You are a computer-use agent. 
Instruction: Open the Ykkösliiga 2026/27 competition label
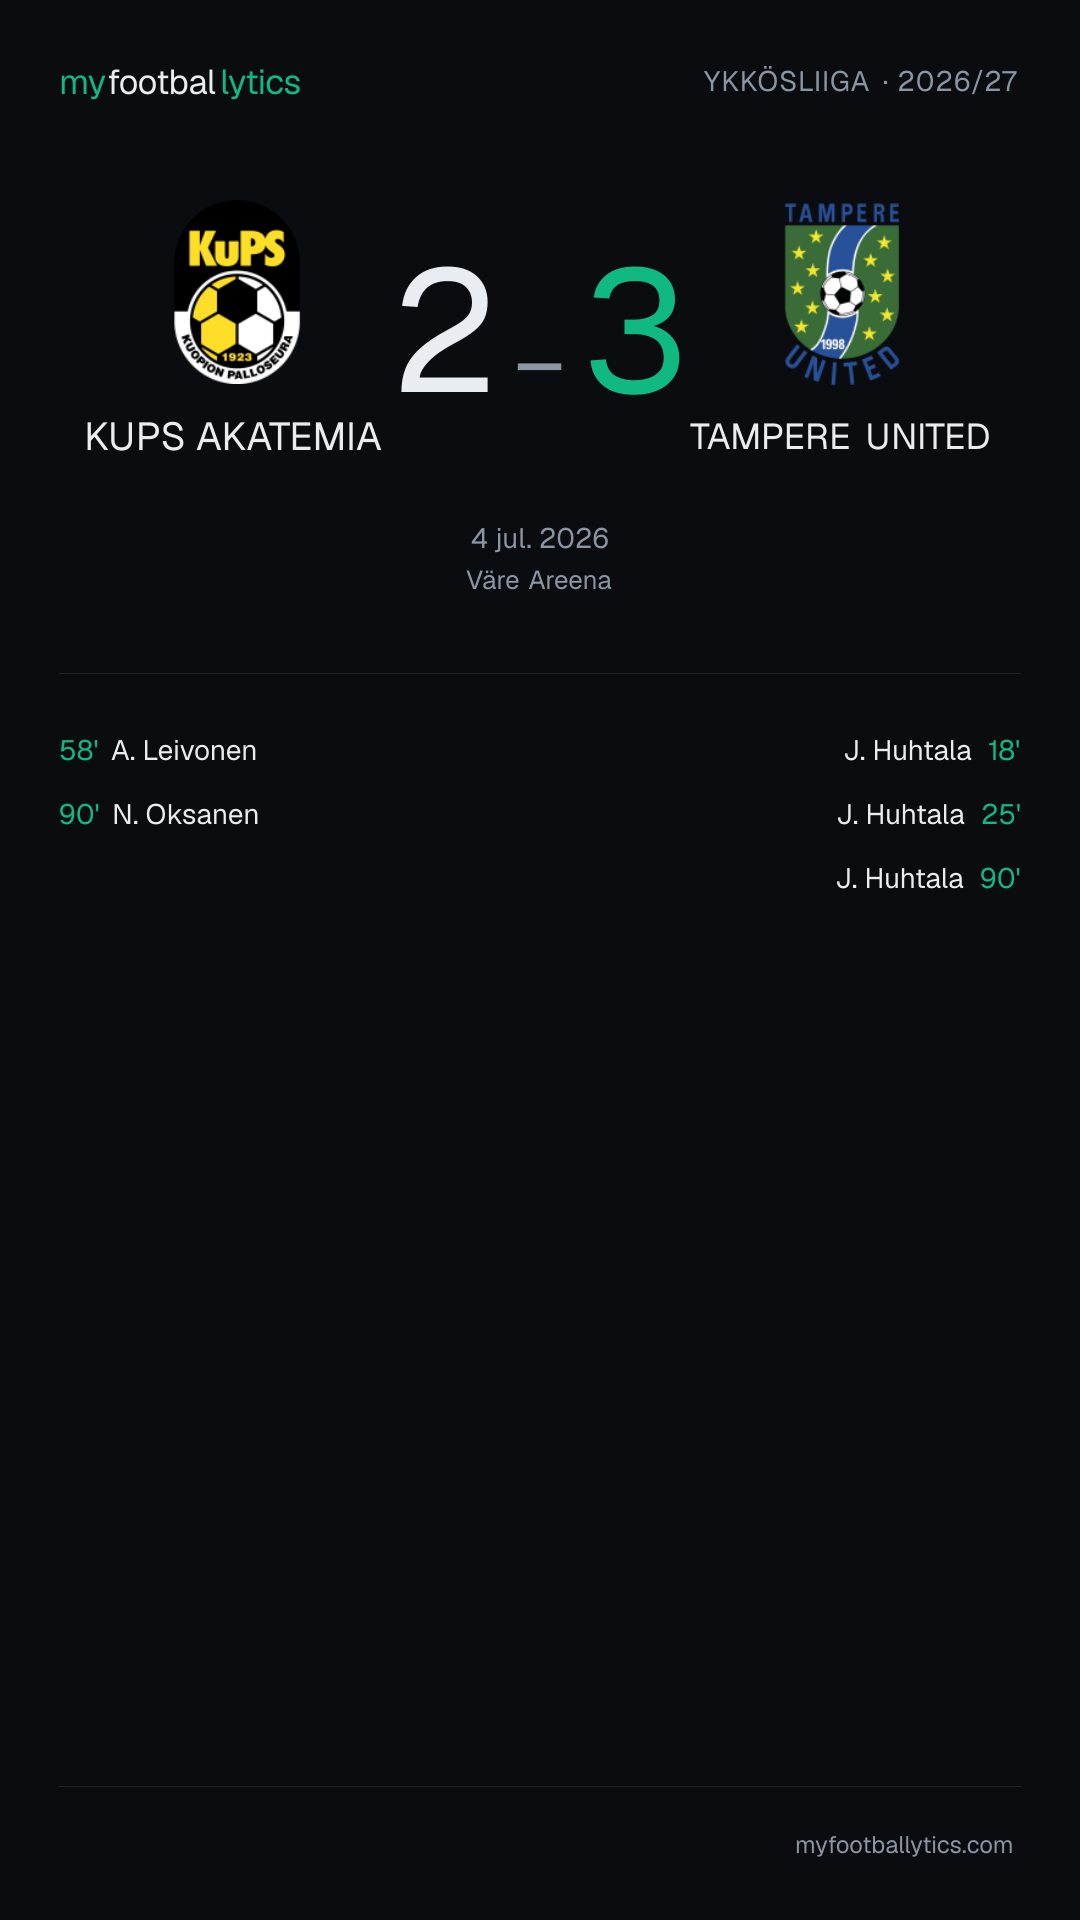(860, 81)
